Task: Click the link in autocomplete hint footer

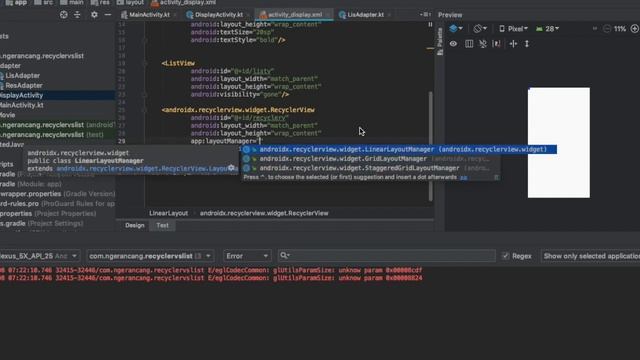Action: tap(464, 178)
